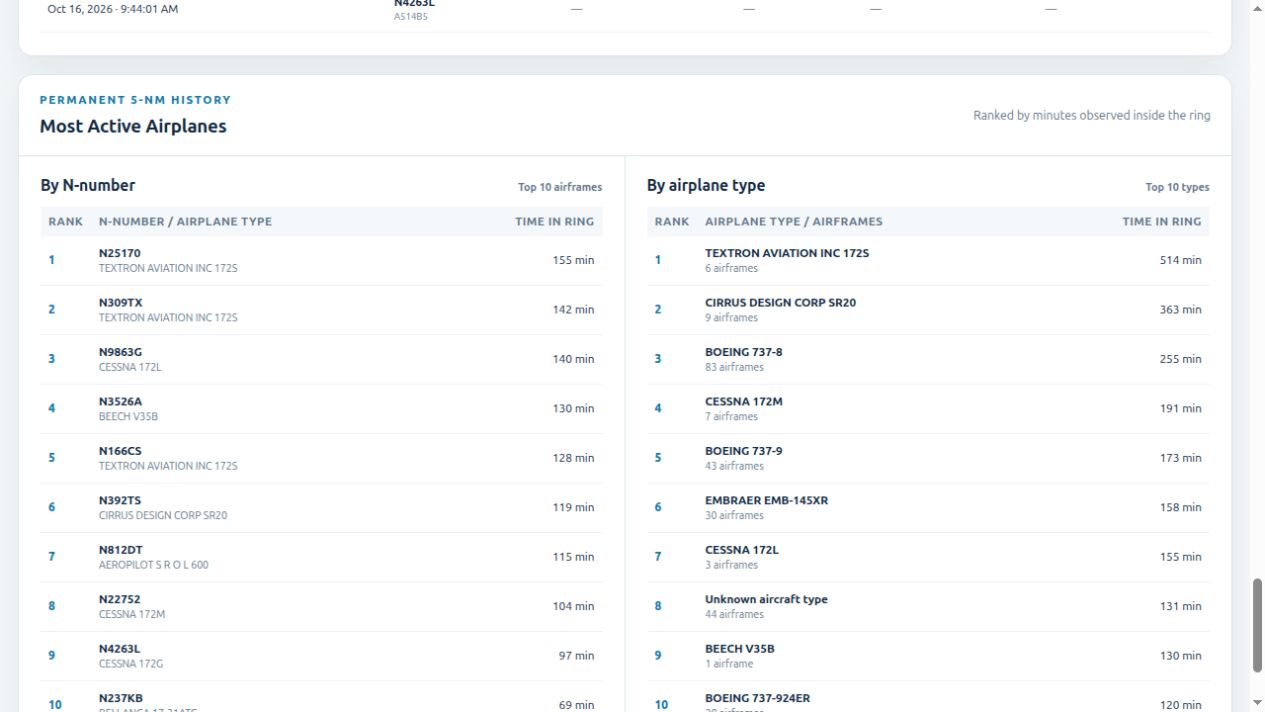Click the scroll up arrow of the page scrollbar
1265x712 pixels.
(x=1257, y=8)
